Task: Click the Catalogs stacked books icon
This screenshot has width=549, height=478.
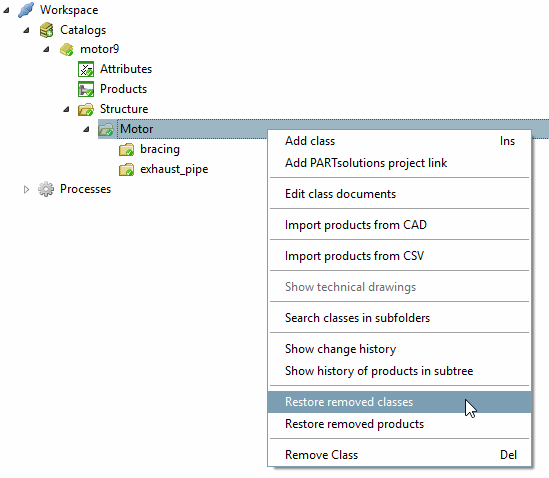Action: [x=46, y=30]
